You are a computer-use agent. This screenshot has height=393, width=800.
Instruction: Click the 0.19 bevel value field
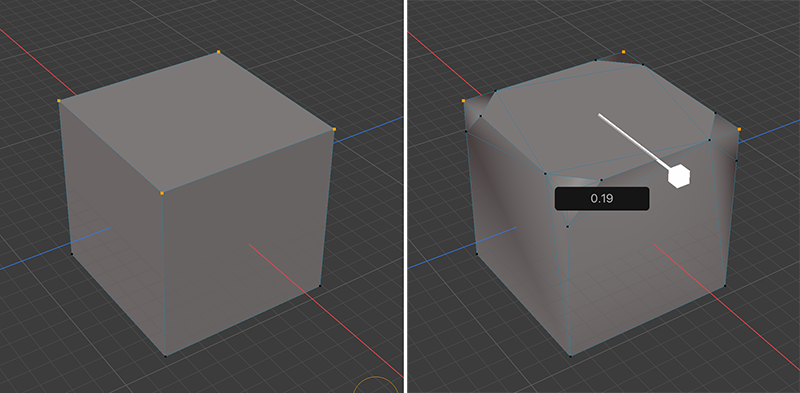click(x=602, y=199)
